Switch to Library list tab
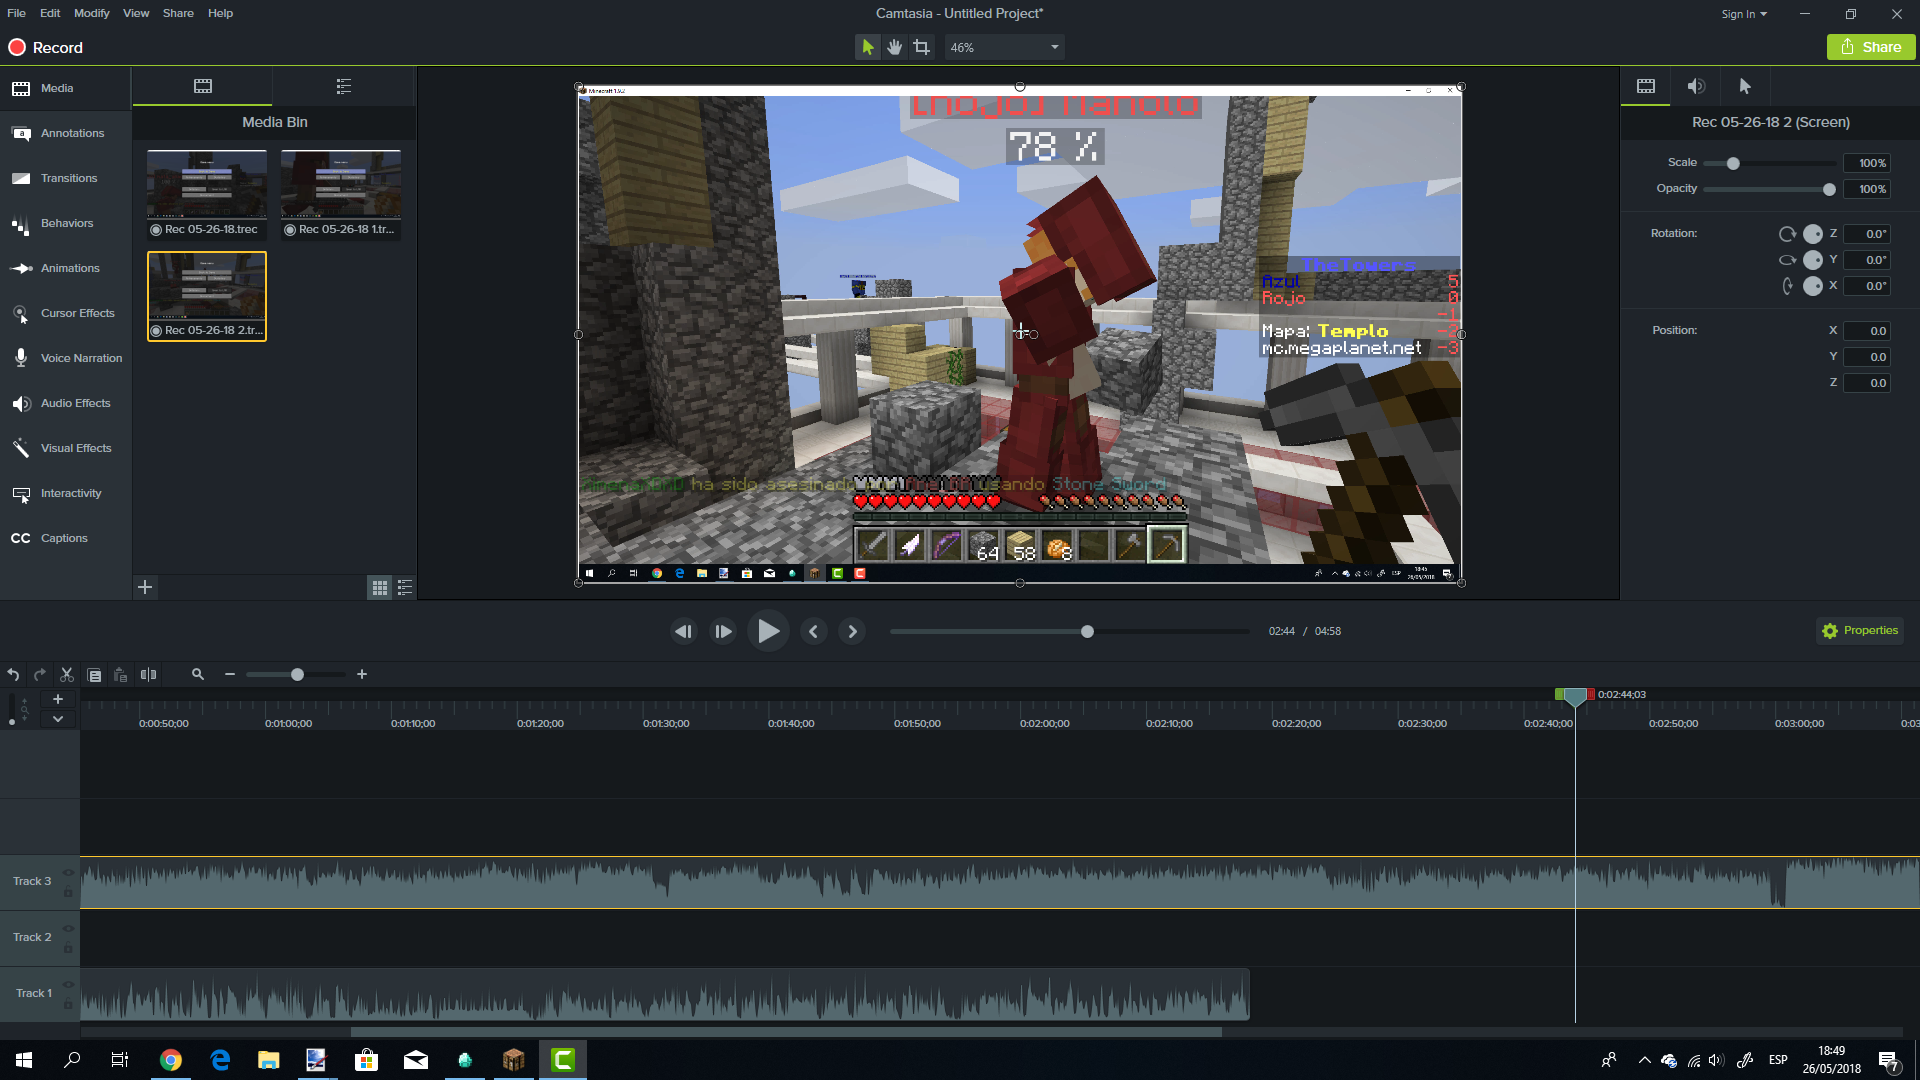This screenshot has height=1080, width=1920. point(344,86)
